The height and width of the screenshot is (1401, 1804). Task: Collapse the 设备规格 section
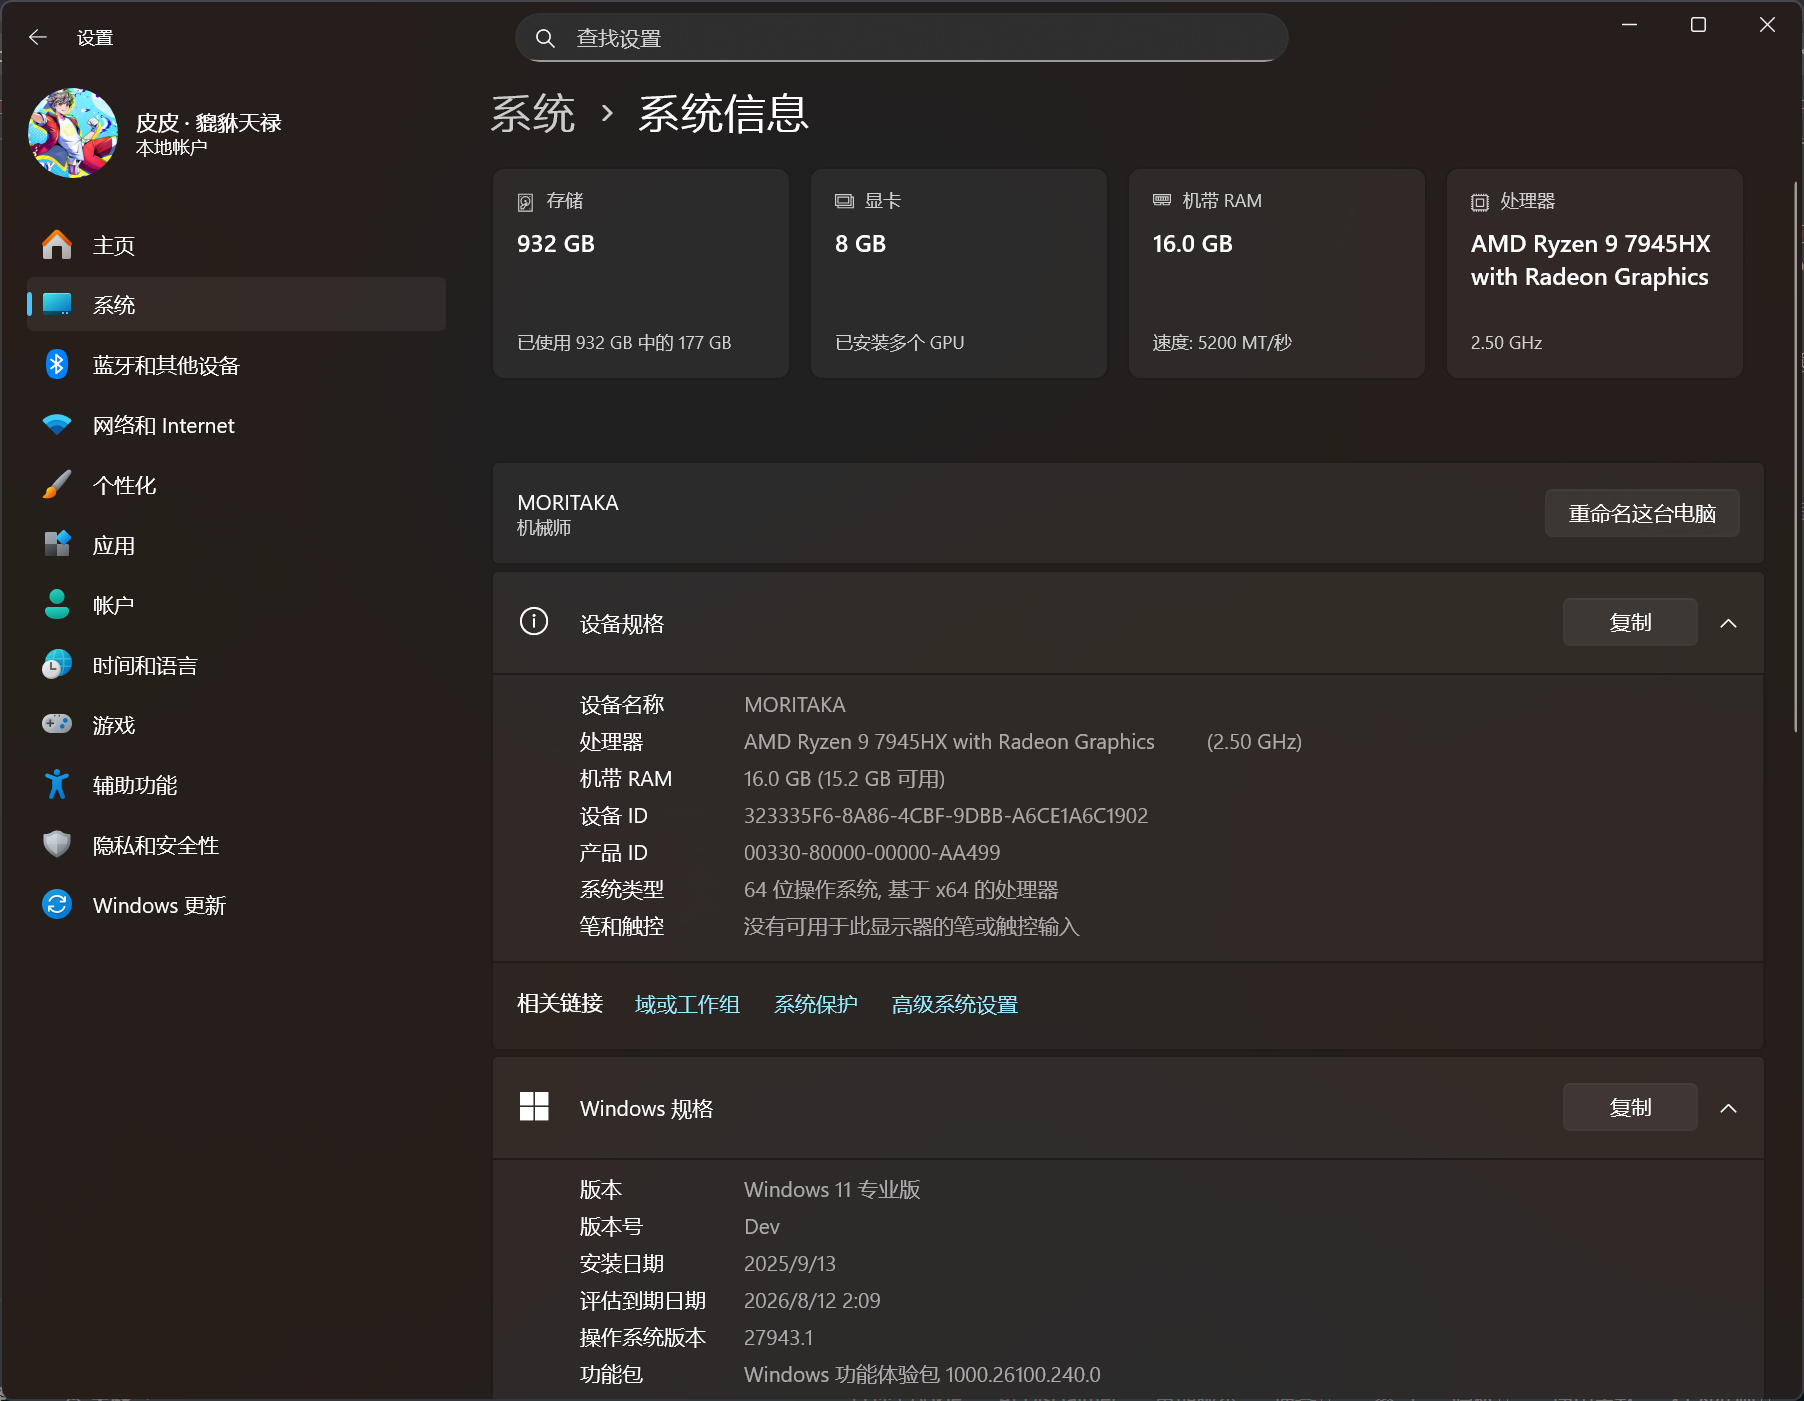(1729, 622)
